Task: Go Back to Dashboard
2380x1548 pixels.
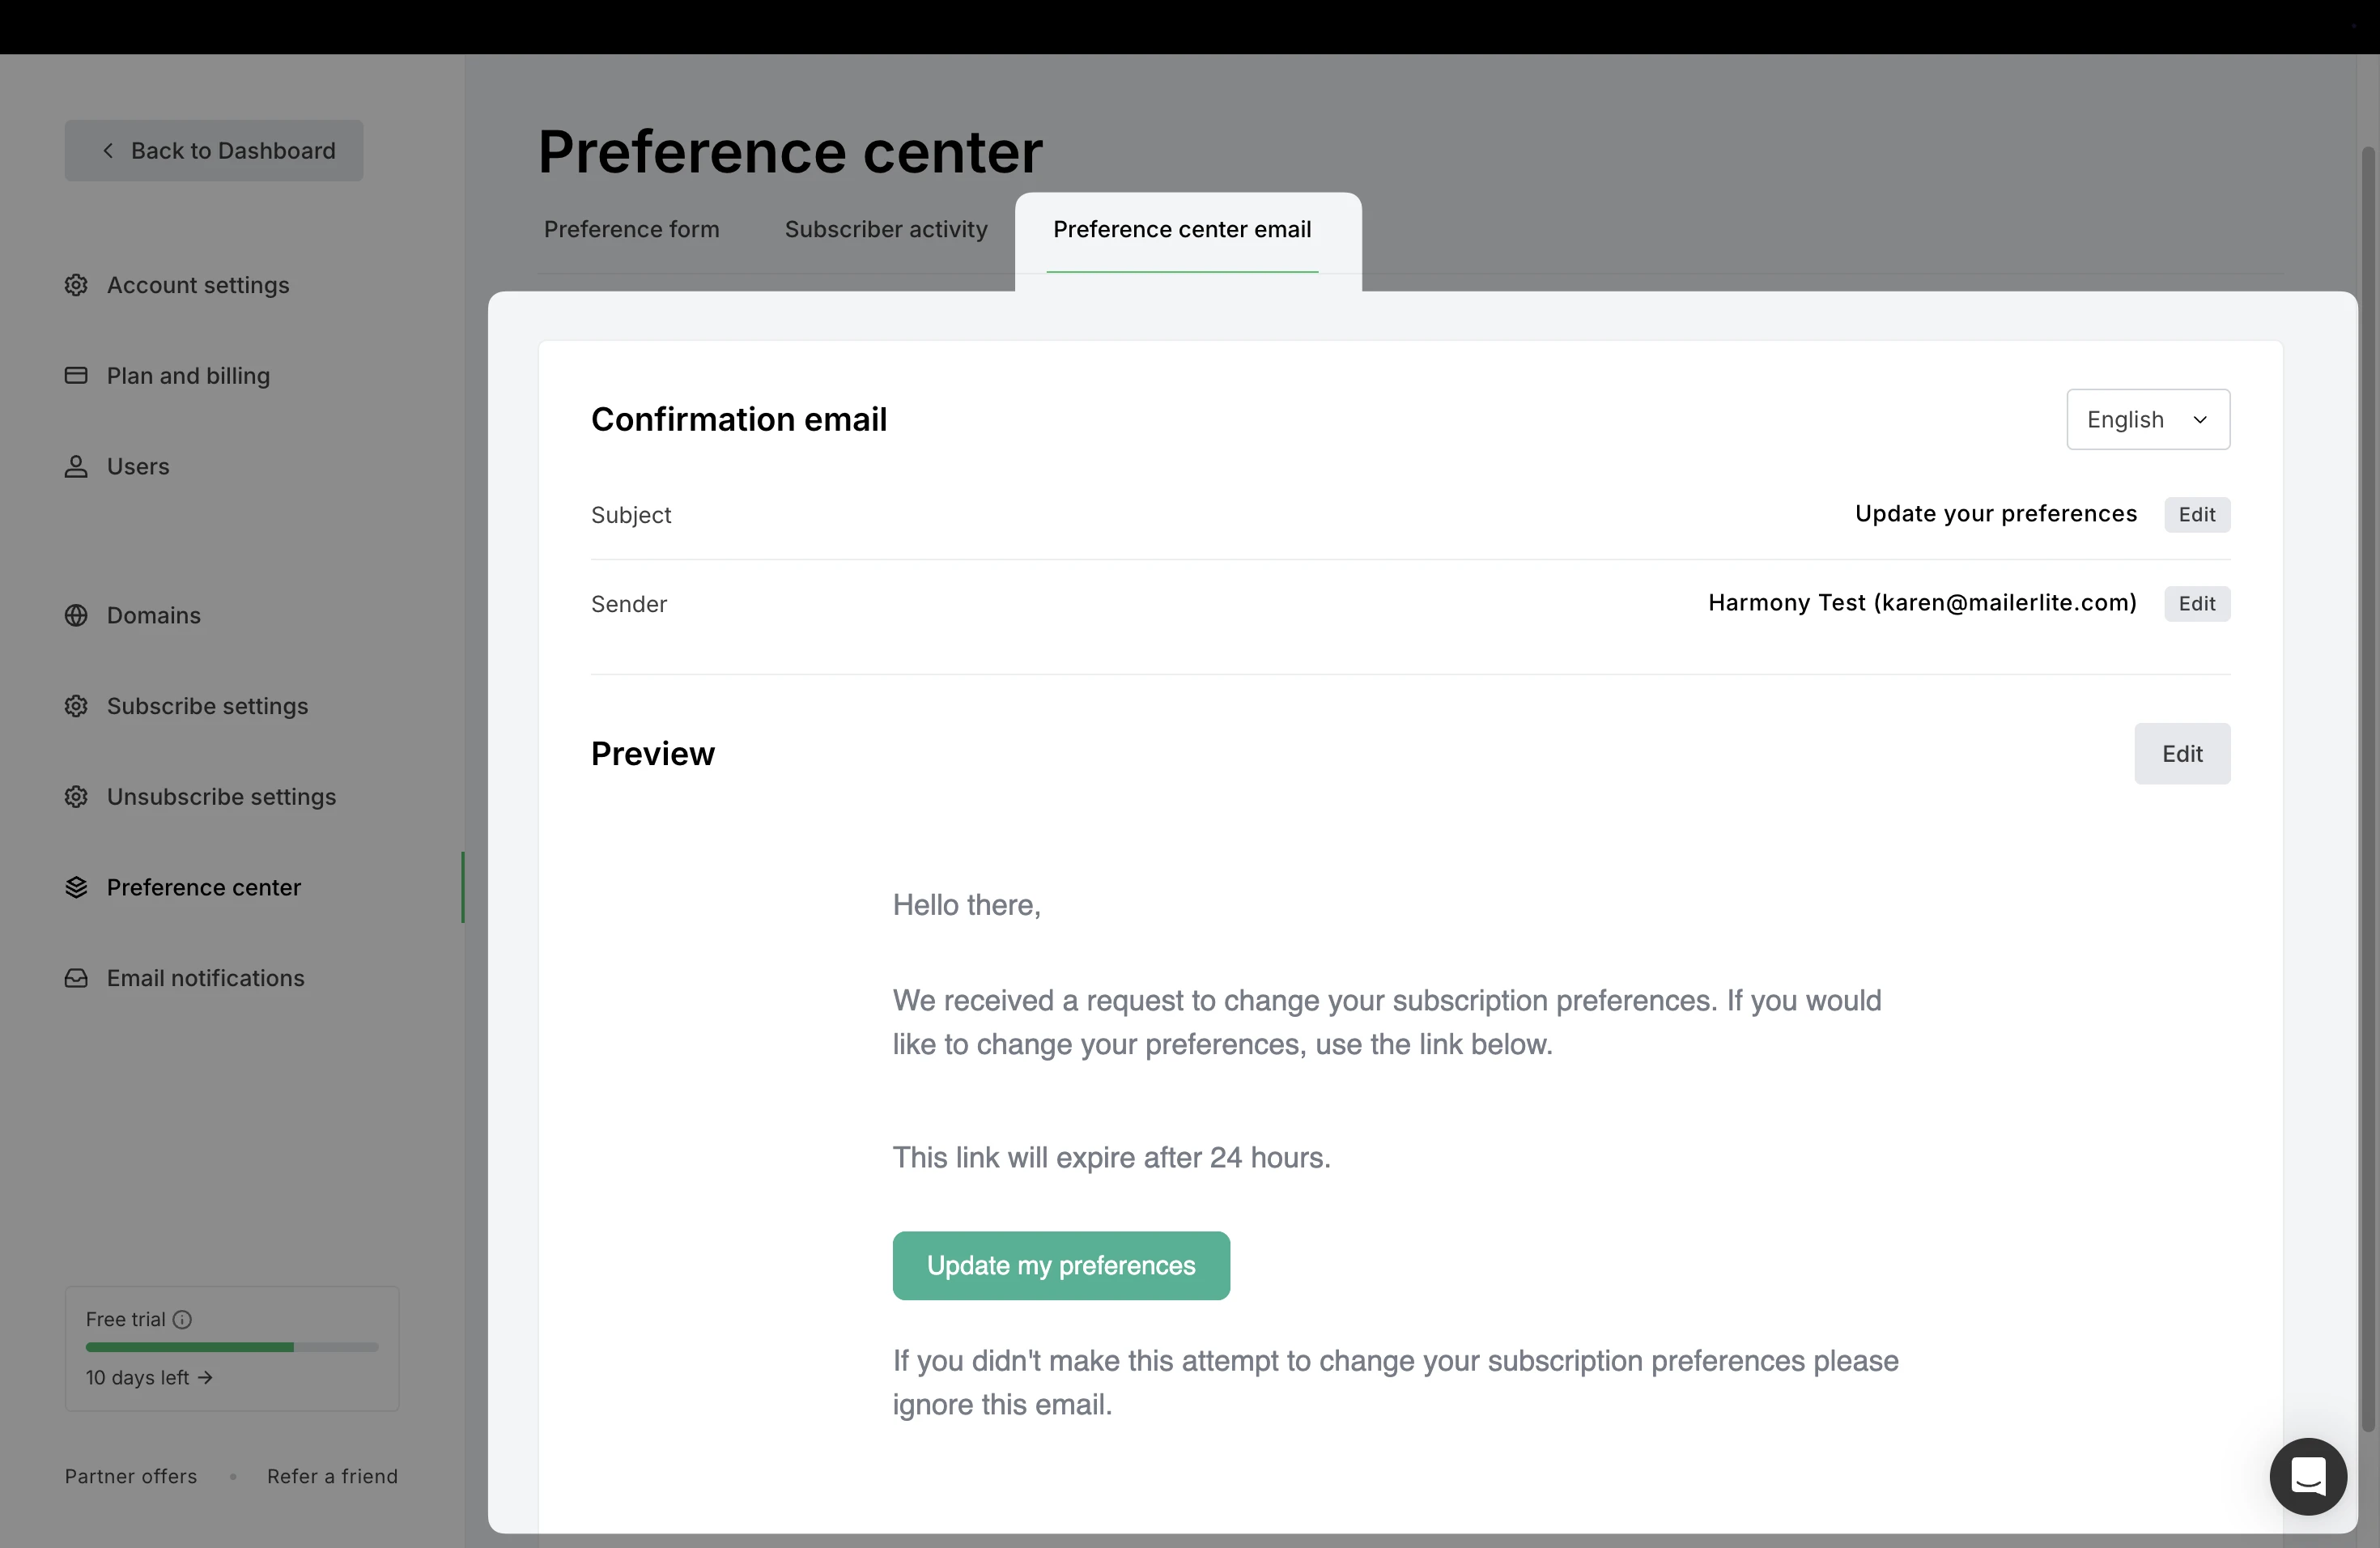Action: 214,151
